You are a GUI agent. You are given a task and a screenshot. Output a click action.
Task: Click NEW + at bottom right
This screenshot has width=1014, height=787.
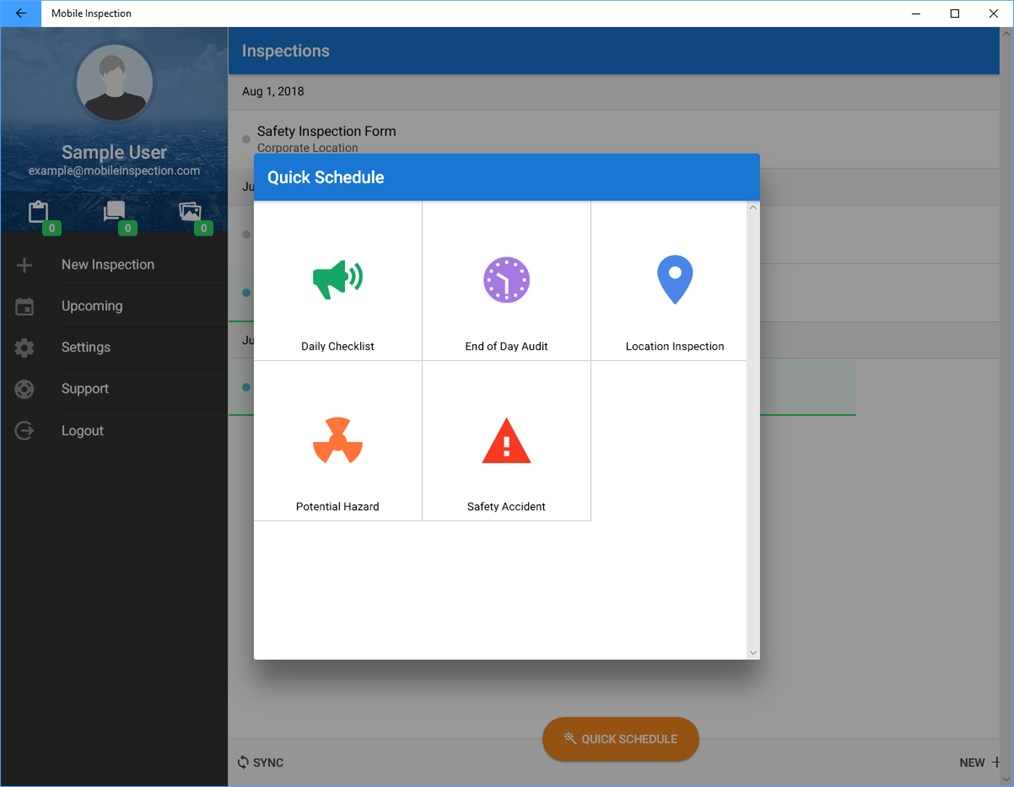(x=978, y=762)
